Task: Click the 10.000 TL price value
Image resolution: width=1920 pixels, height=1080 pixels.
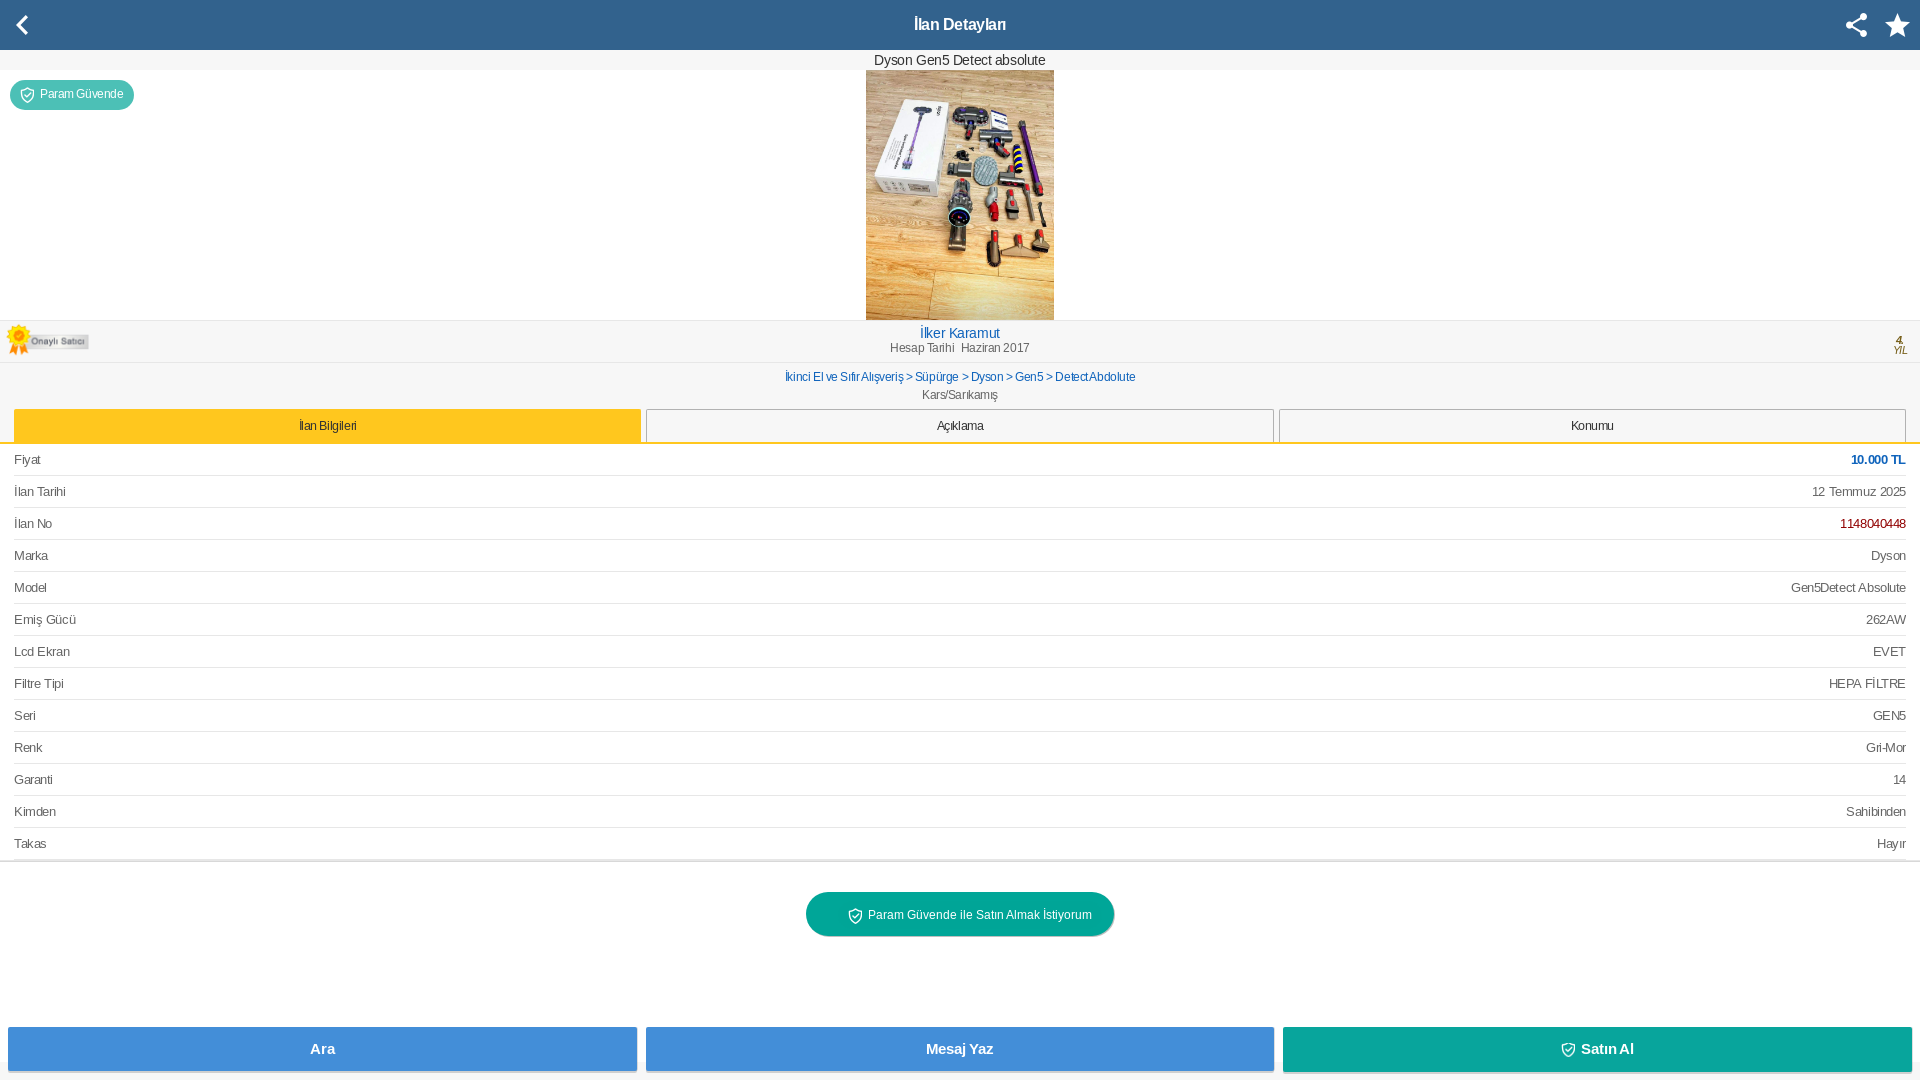Action: tap(1878, 460)
